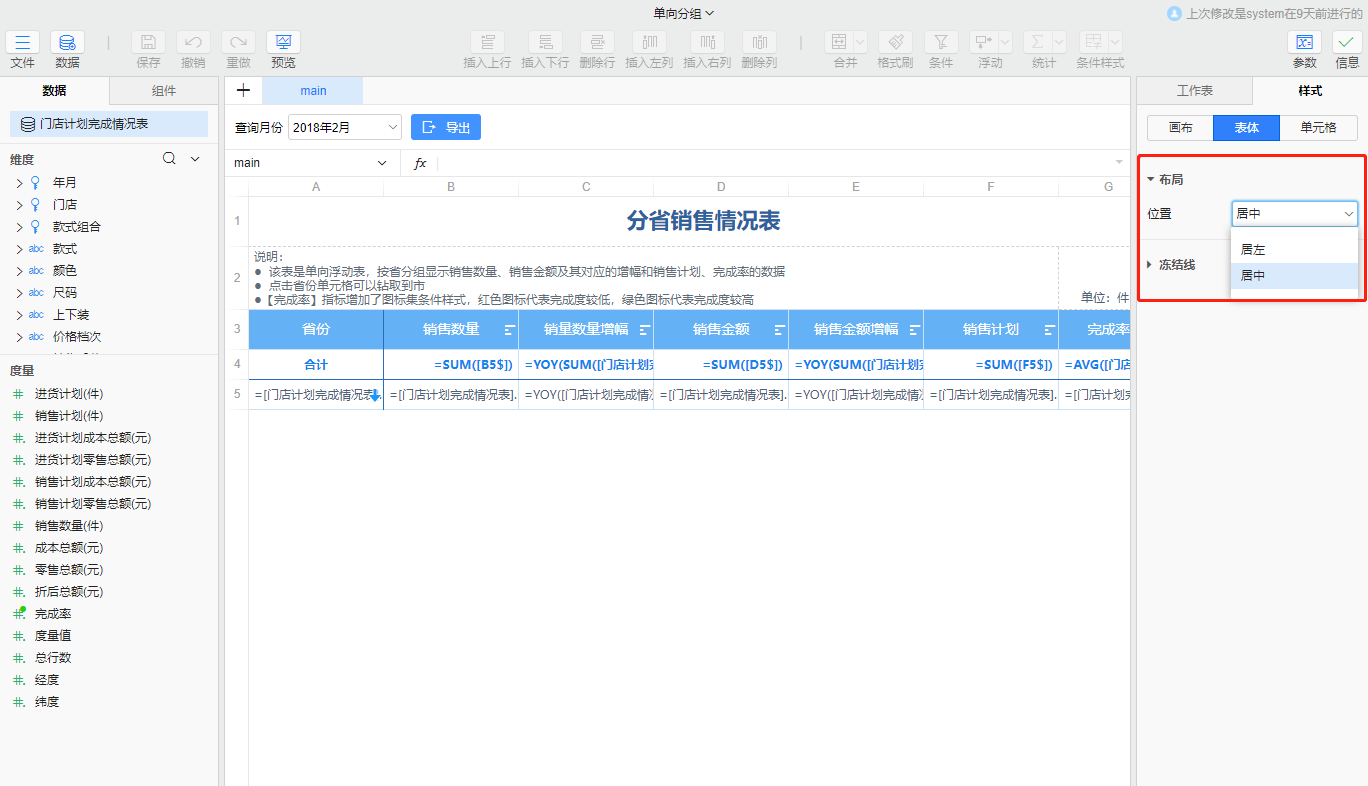Add a new sheet with the + button

click(243, 89)
